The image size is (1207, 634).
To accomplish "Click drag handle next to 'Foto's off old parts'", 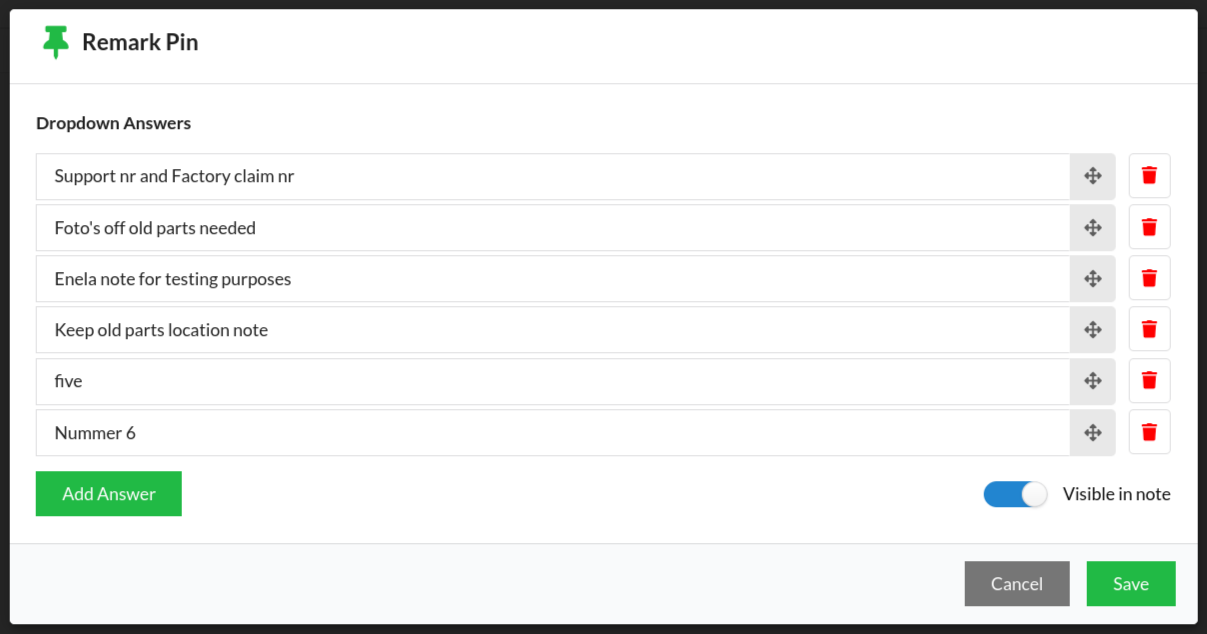I will (x=1092, y=227).
